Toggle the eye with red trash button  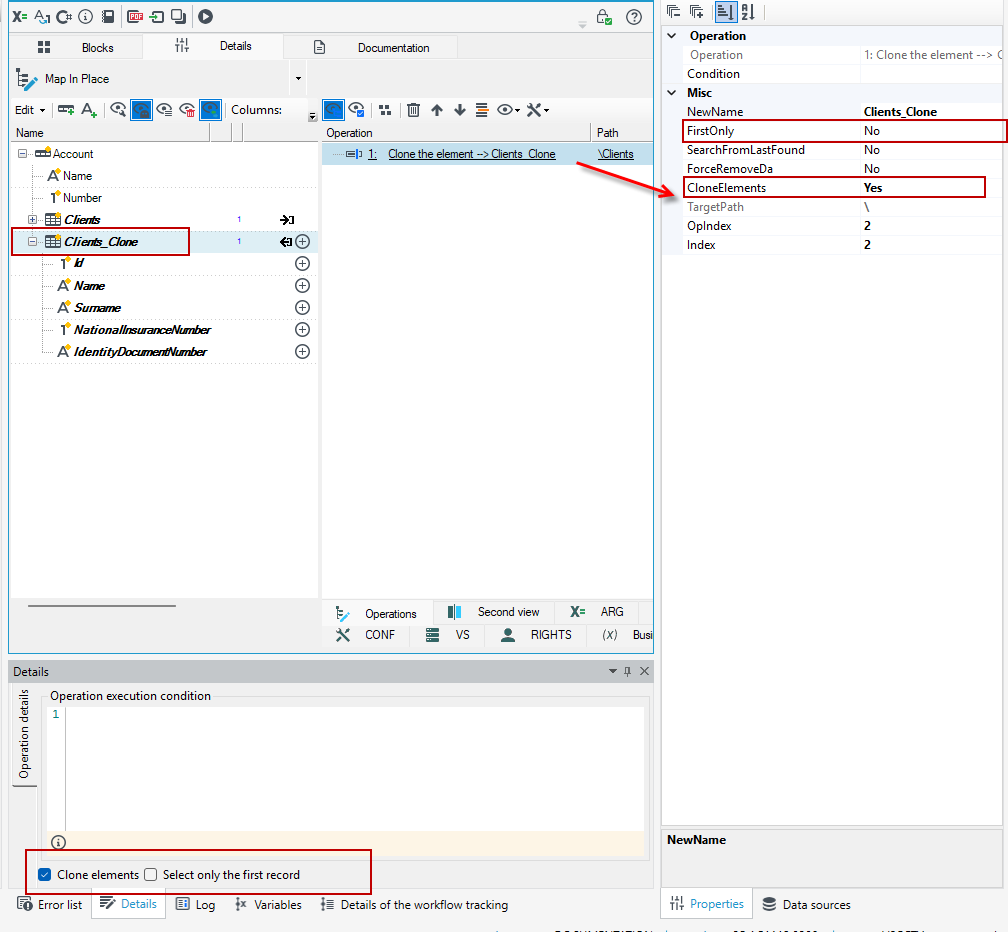click(x=187, y=110)
